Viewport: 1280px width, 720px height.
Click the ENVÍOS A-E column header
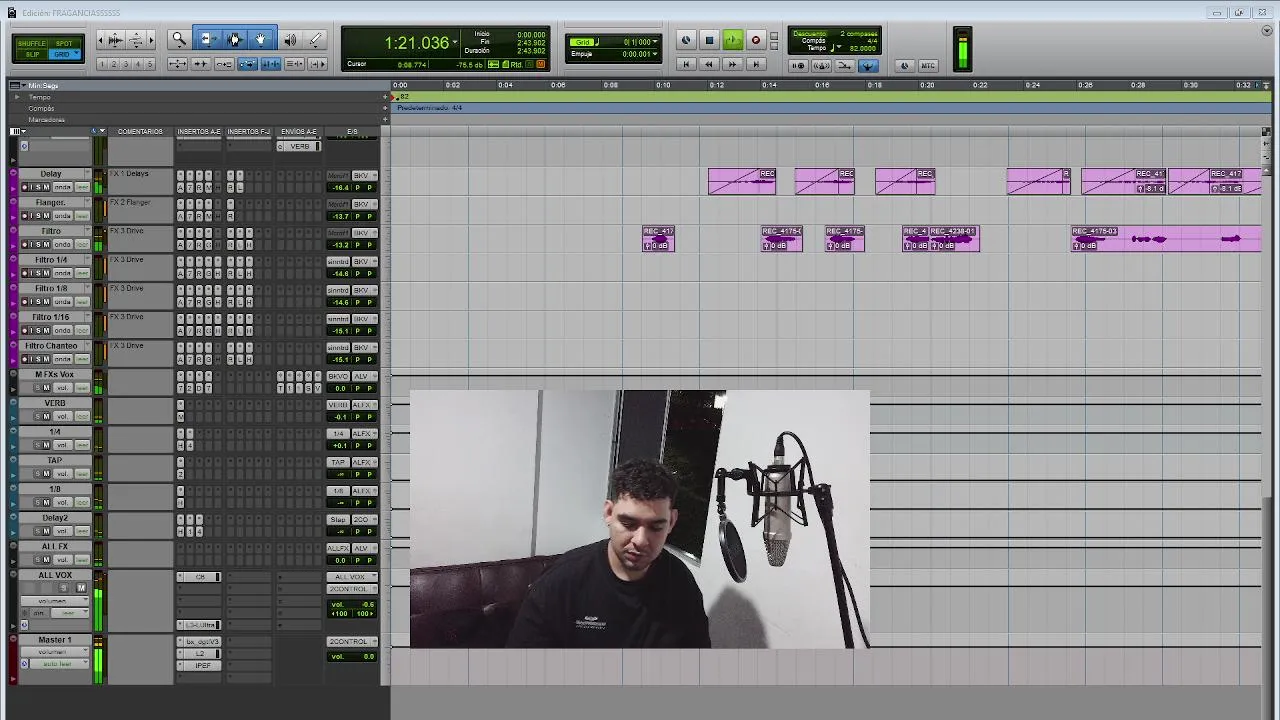299,132
